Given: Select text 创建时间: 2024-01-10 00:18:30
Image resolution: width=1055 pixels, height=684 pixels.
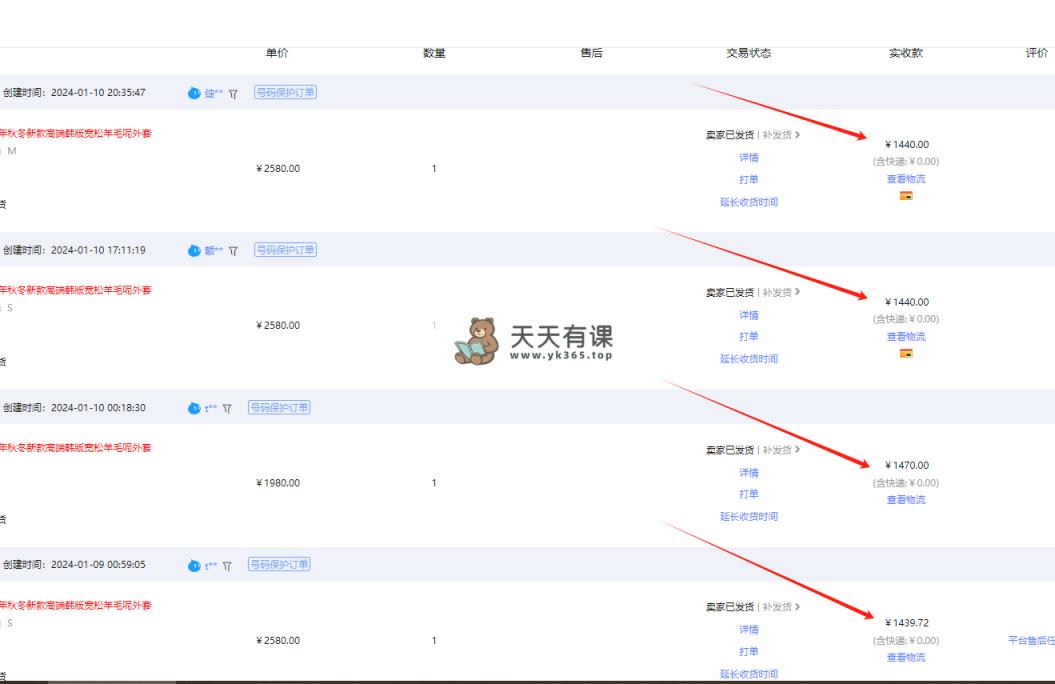Looking at the screenshot, I should pyautogui.click(x=73, y=408).
